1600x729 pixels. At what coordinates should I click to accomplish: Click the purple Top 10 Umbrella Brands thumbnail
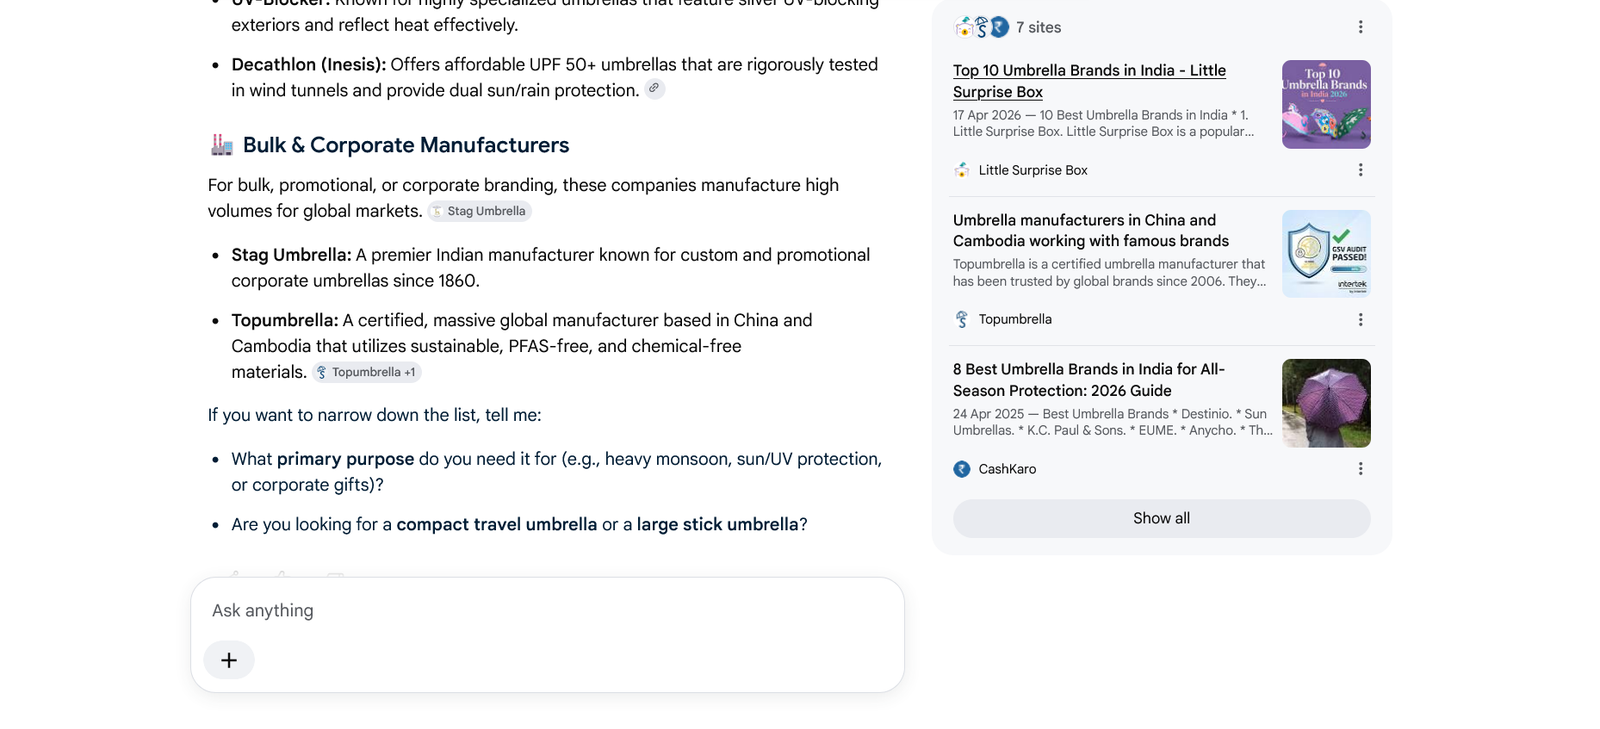(1326, 104)
